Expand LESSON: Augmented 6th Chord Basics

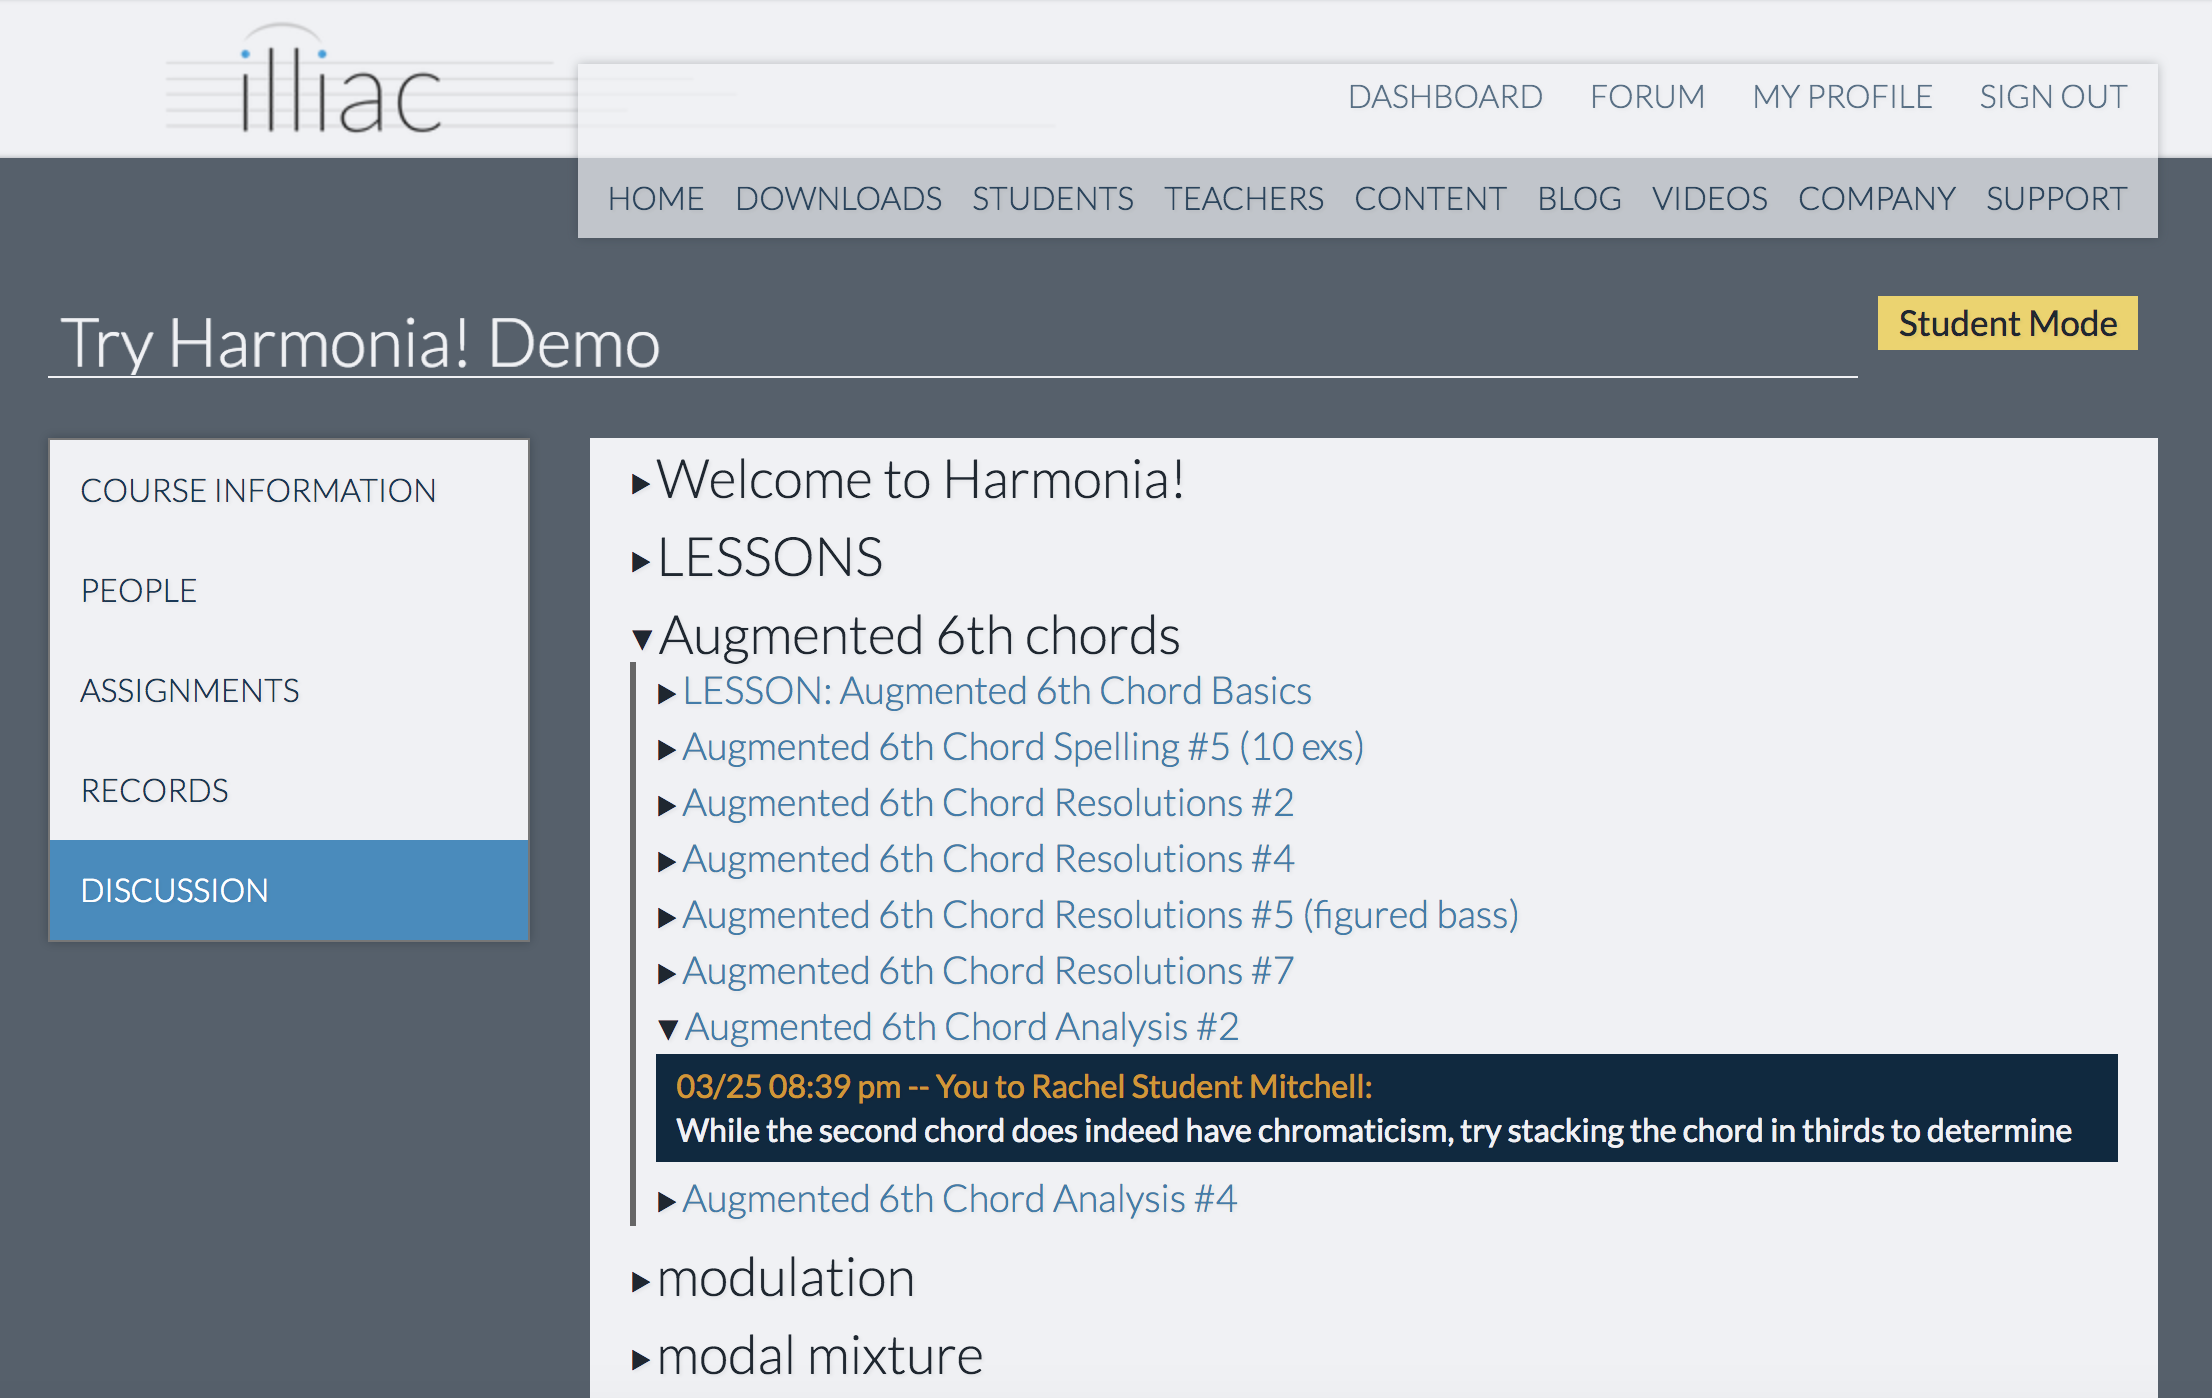[x=667, y=694]
